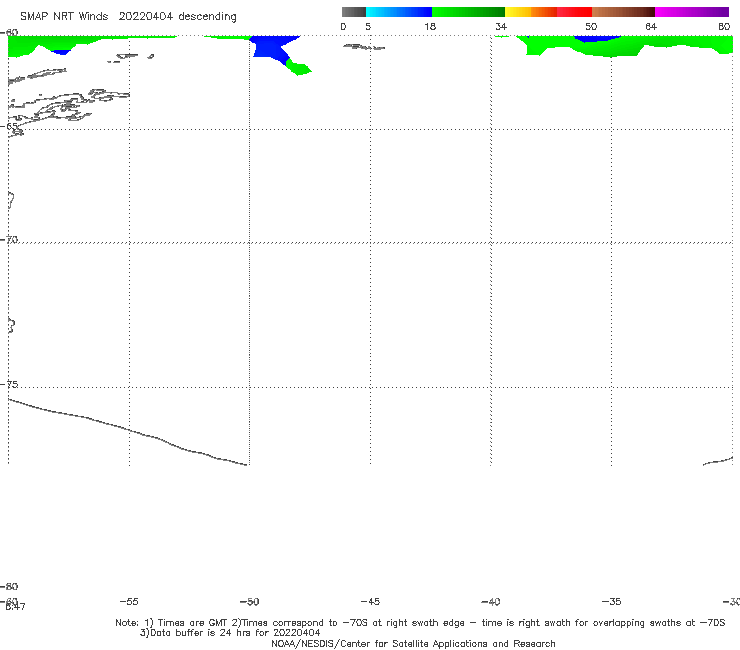This screenshot has width=740, height=650.
Task: Click the blue wind area near -36 longitude
Action: tap(597, 38)
